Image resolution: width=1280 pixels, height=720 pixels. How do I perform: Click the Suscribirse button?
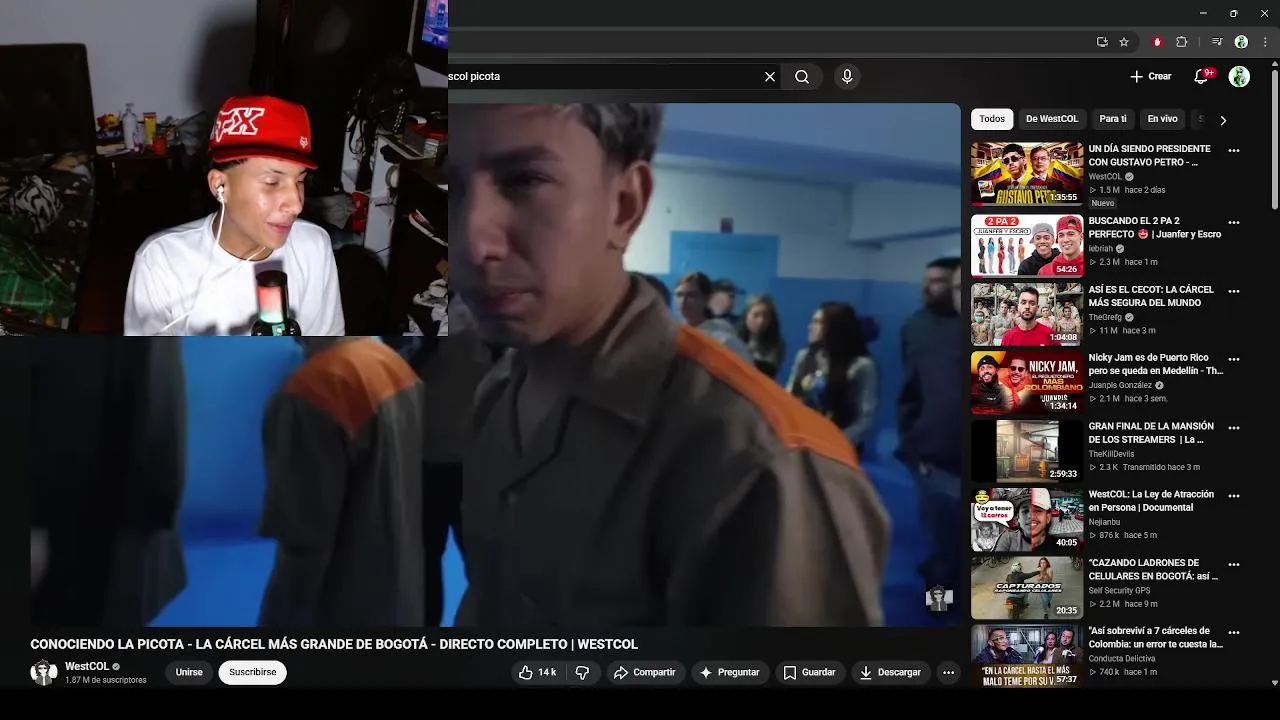(253, 673)
